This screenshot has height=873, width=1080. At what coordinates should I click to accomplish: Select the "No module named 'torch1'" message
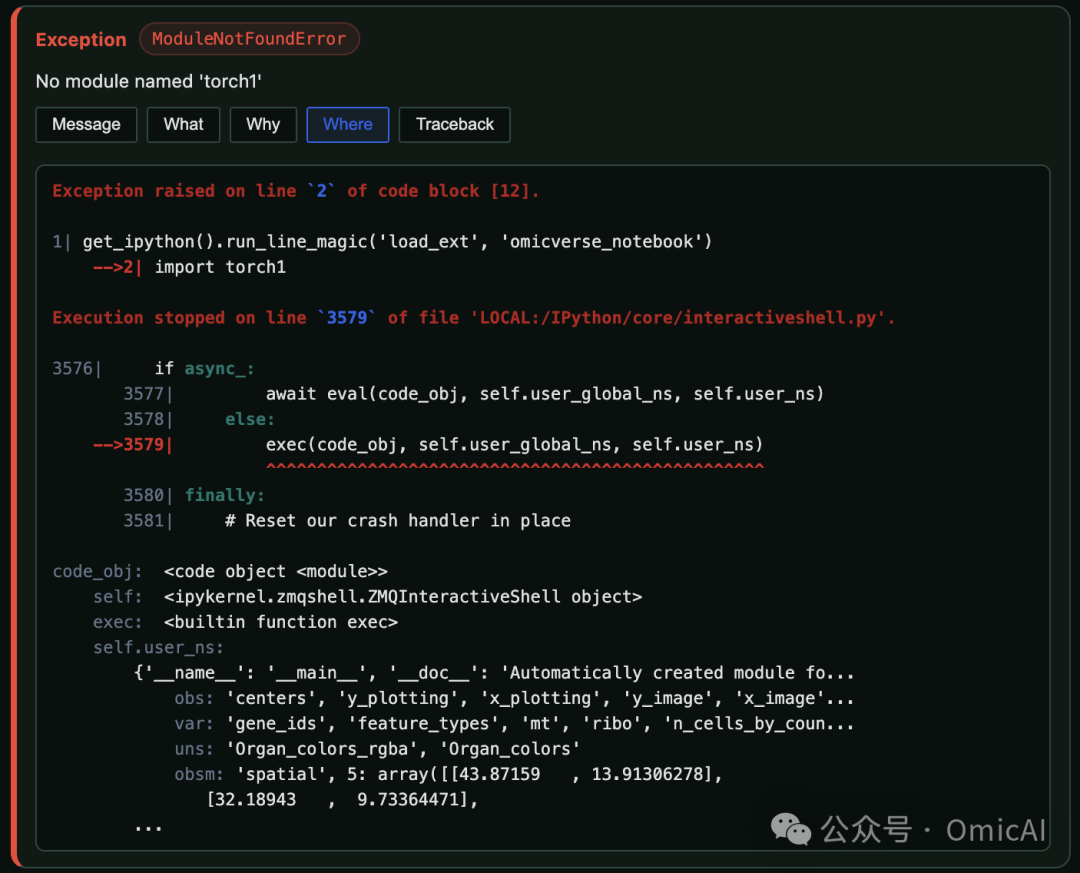[149, 81]
